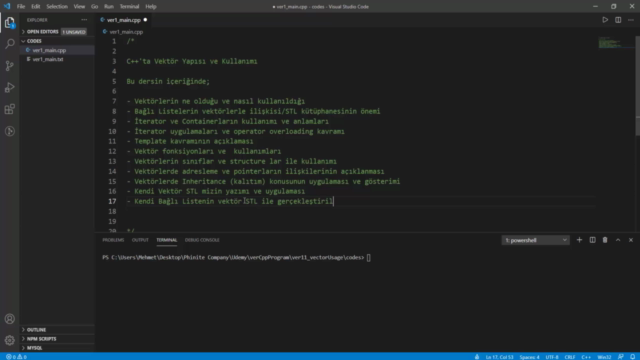Click Ln 17, Col 53 cursor position
The height and width of the screenshot is (360, 640).
coord(500,357)
